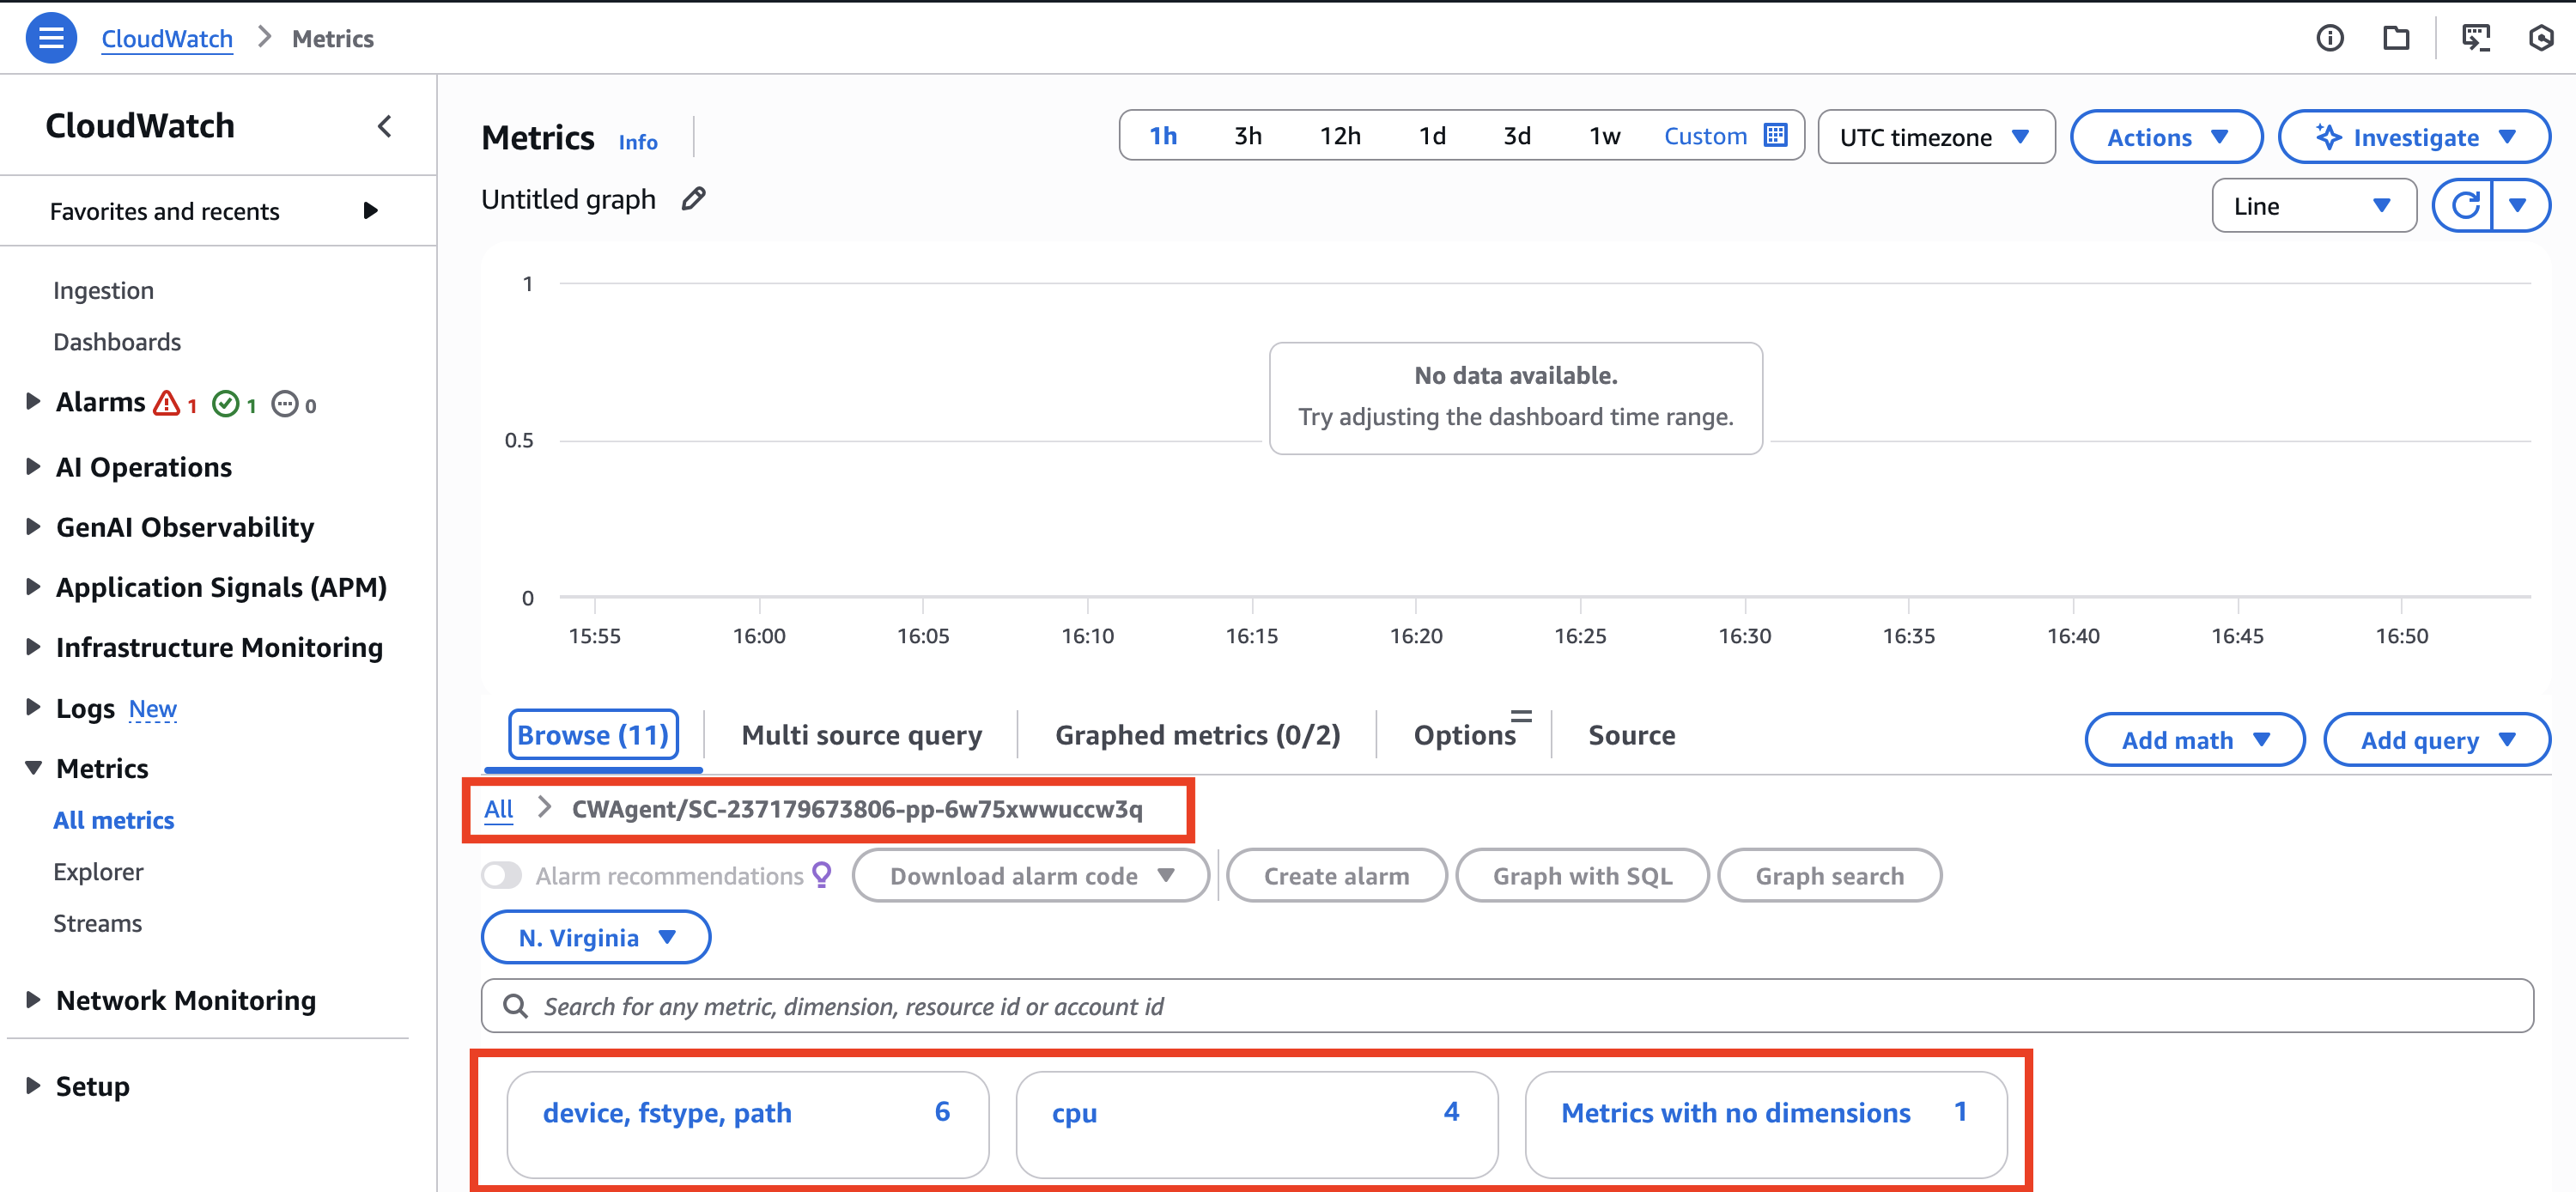
Task: Open the UTC timezone dropdown
Action: click(1935, 137)
